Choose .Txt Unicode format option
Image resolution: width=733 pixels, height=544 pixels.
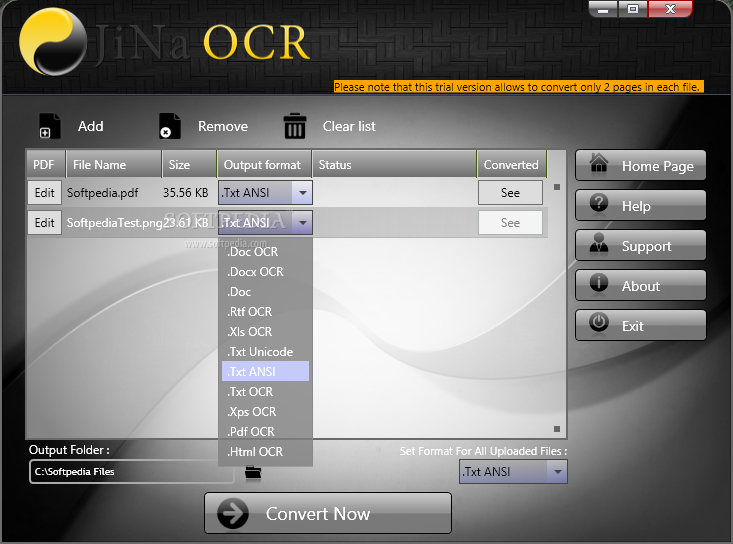265,352
